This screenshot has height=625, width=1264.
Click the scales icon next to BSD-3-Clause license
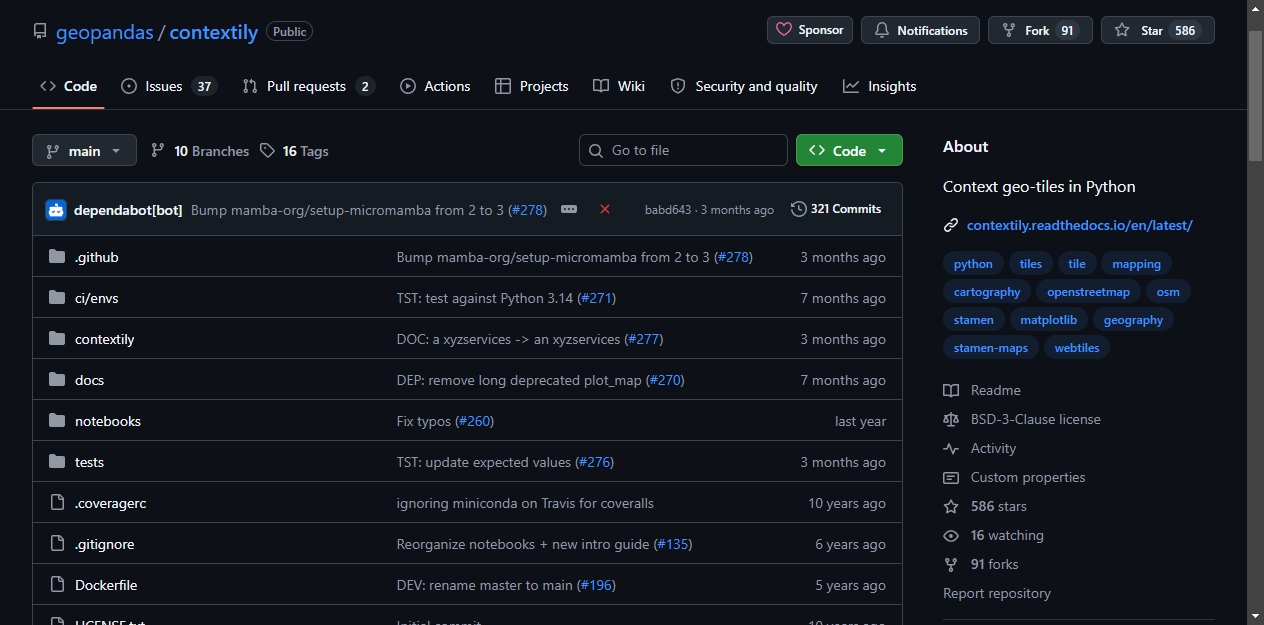pos(951,419)
